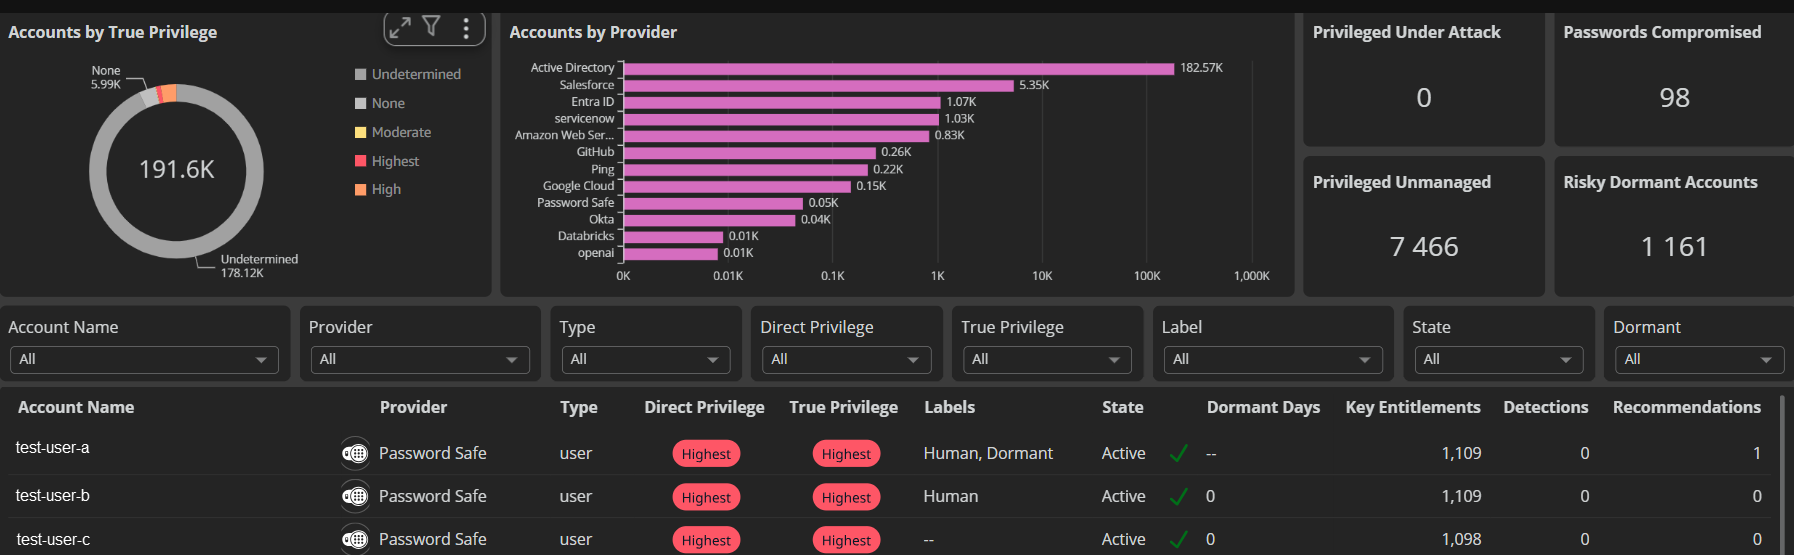Open the Dormant filter dropdown
The image size is (1794, 560).
tap(1699, 359)
